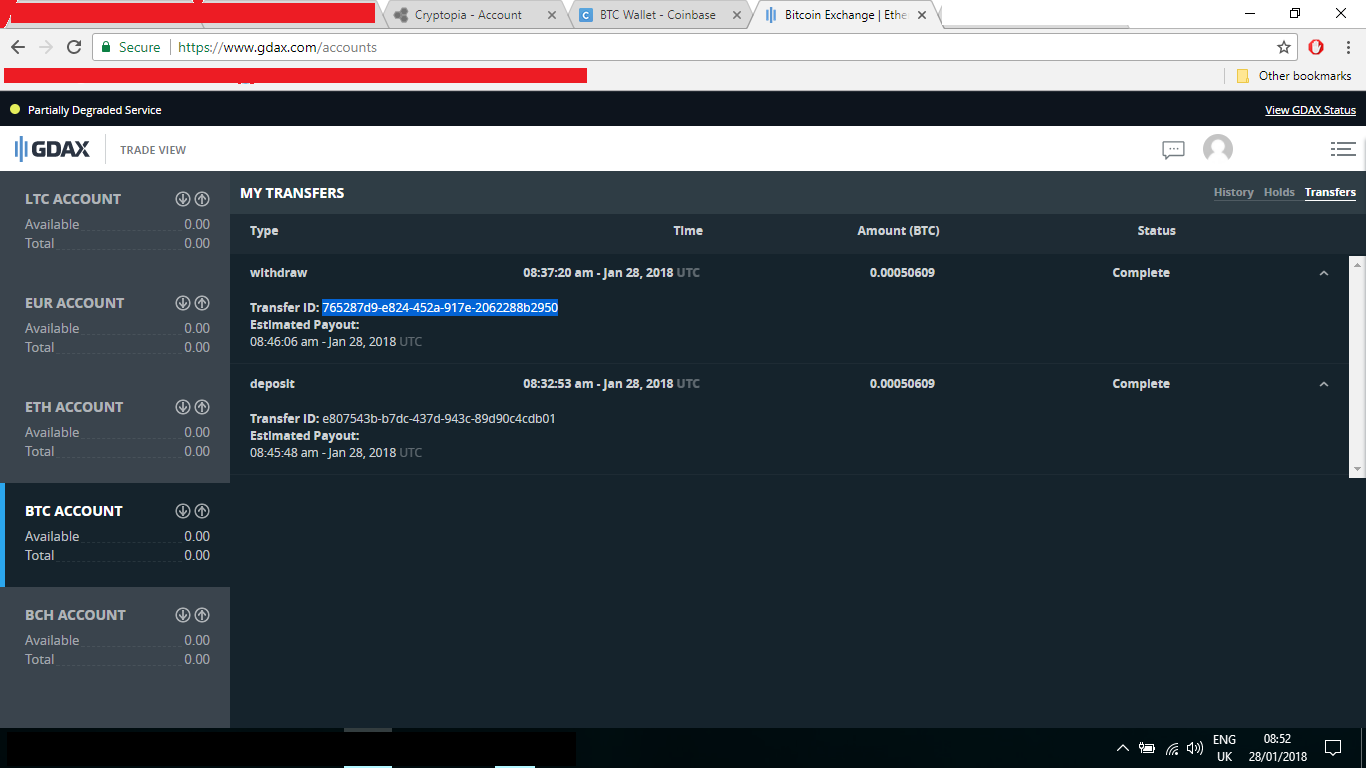The image size is (1366, 768).
Task: Open deposit for LTC ACCOUNT
Action: pos(183,198)
